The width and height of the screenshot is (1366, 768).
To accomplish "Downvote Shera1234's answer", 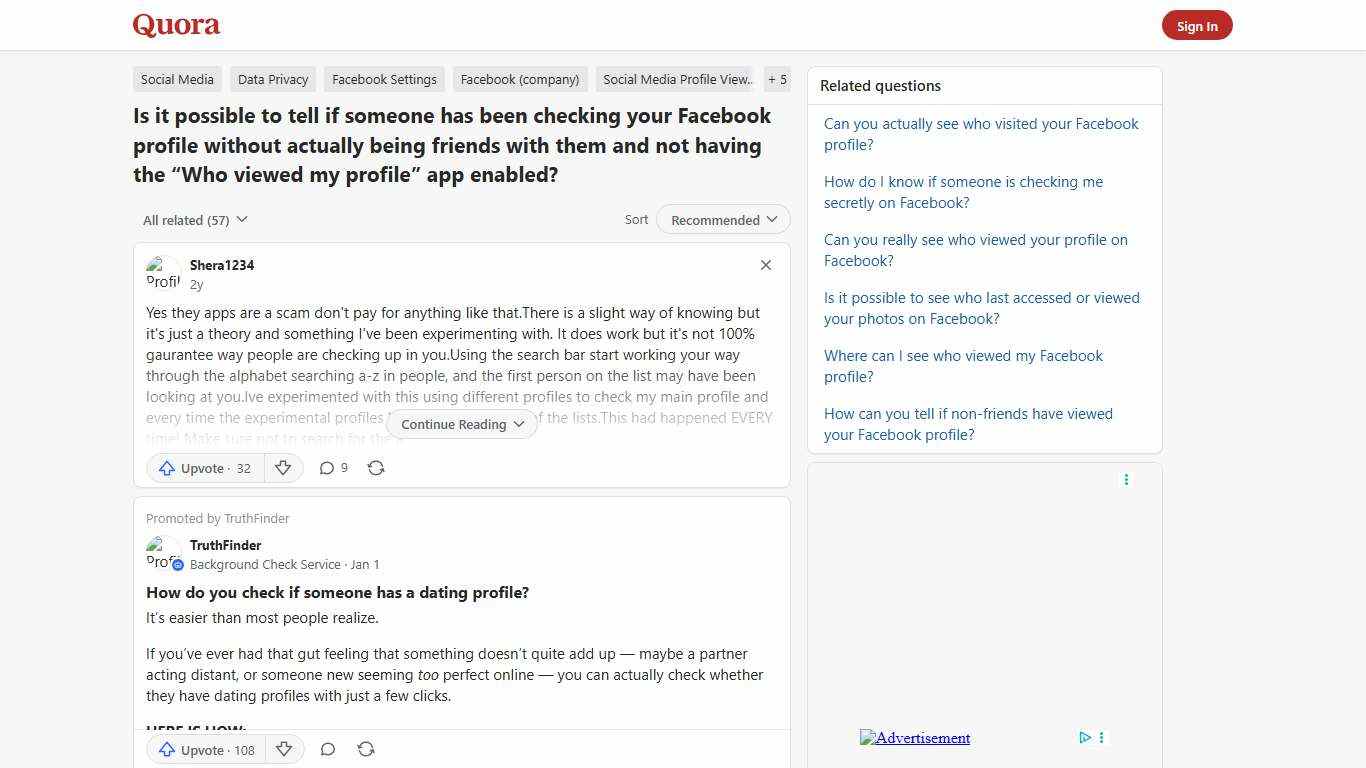I will [283, 467].
